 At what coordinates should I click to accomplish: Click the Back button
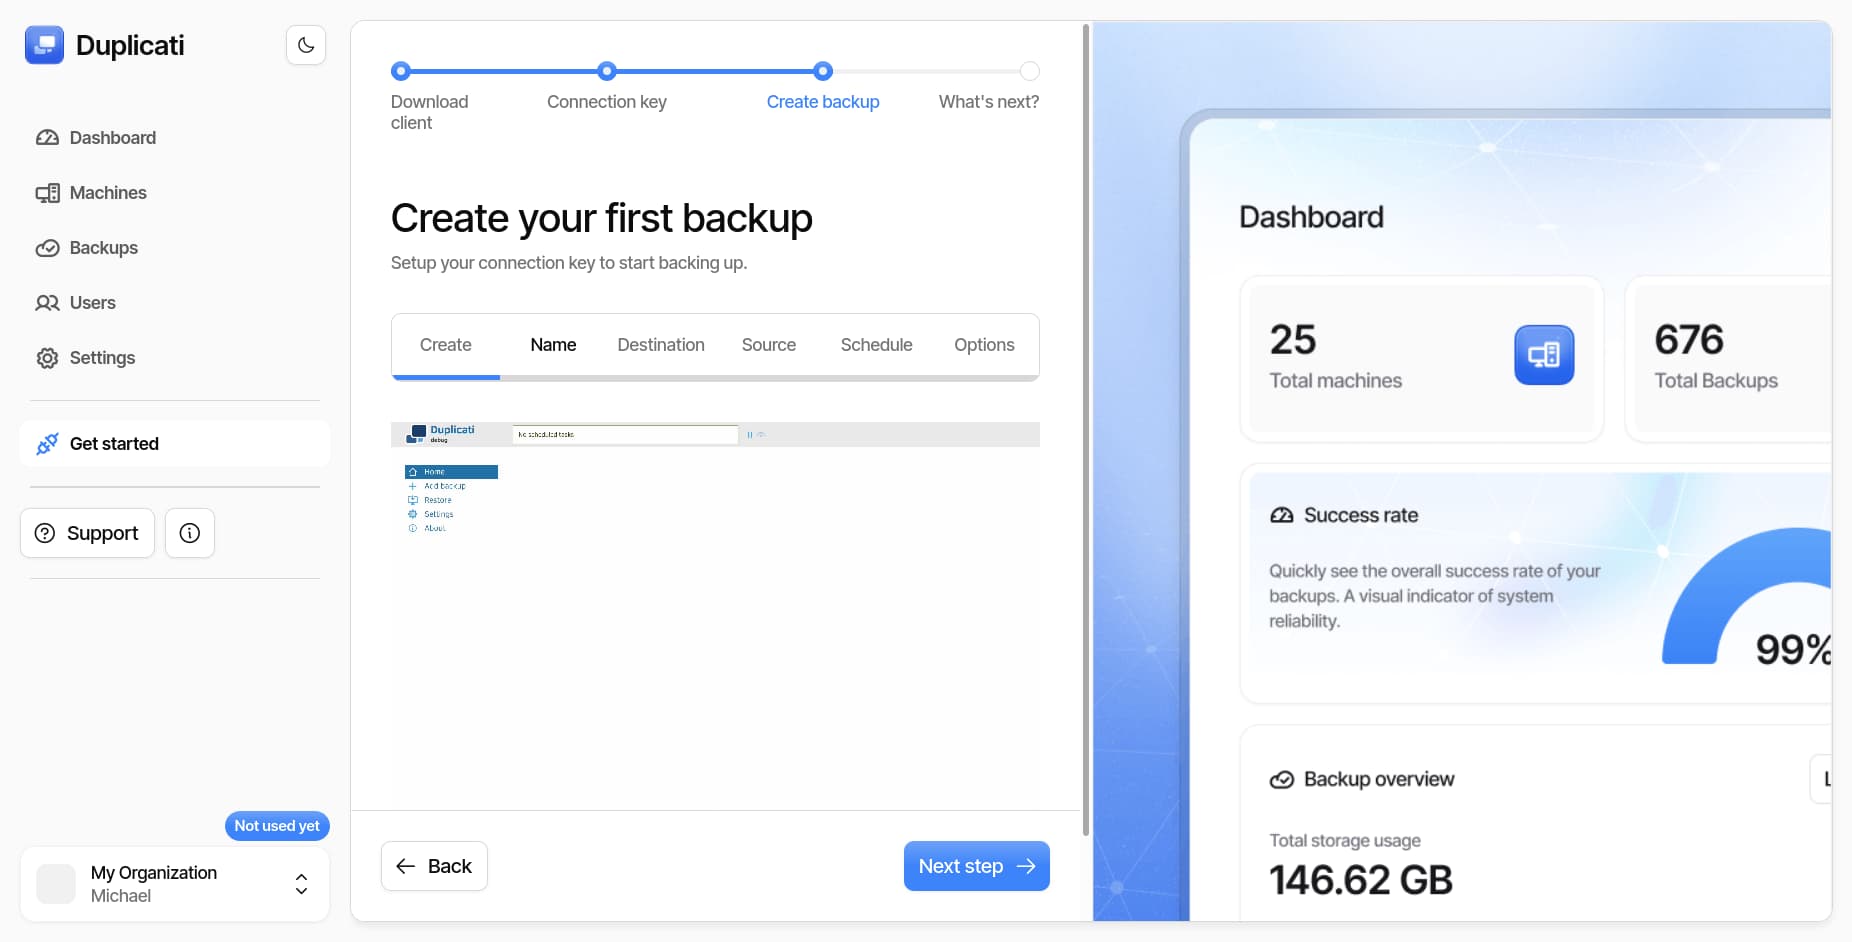(434, 866)
